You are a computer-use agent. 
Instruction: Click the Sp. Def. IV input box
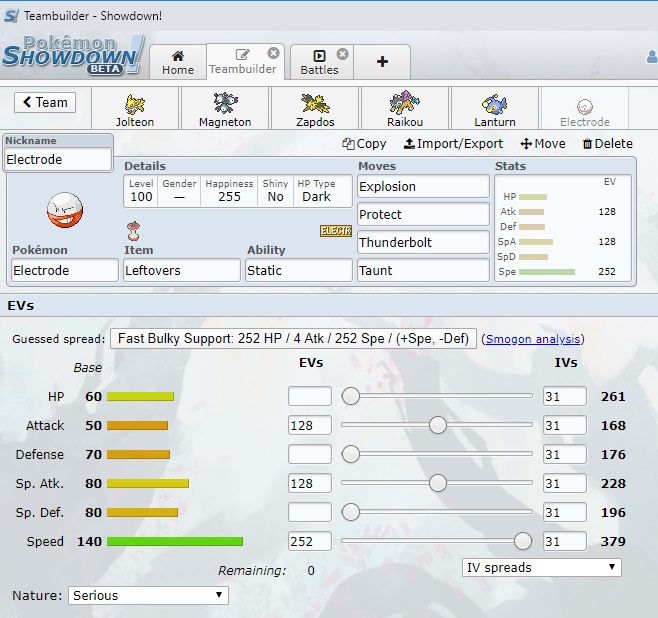tap(565, 512)
